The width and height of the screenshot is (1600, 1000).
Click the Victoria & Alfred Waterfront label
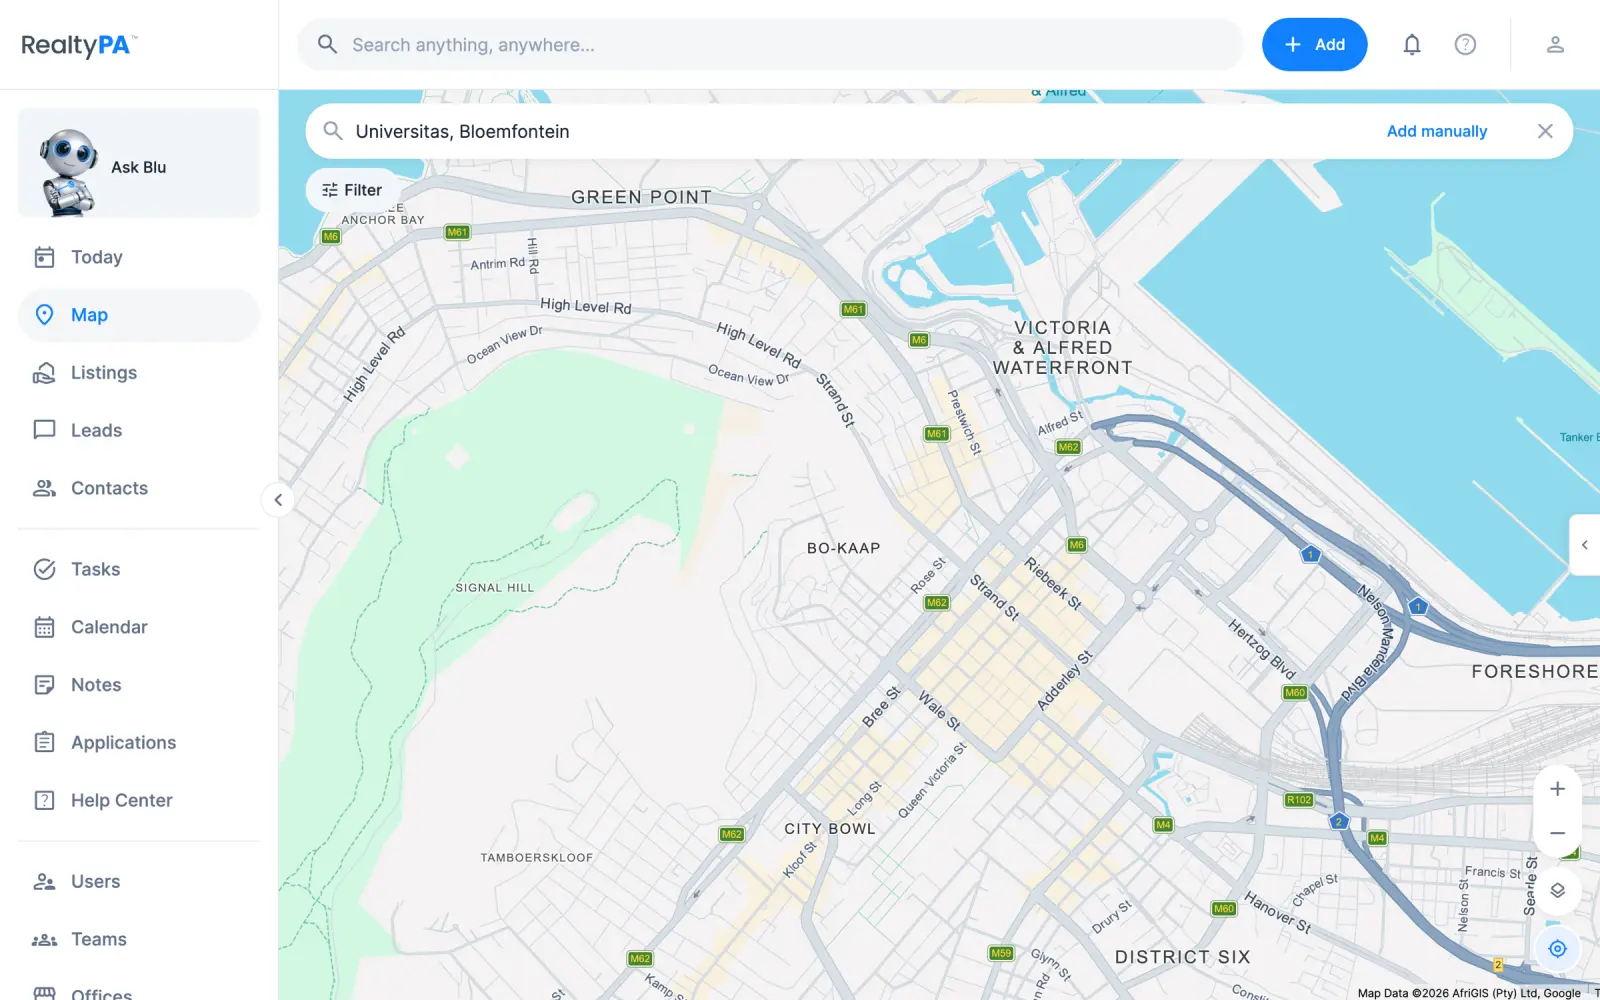pos(1062,347)
